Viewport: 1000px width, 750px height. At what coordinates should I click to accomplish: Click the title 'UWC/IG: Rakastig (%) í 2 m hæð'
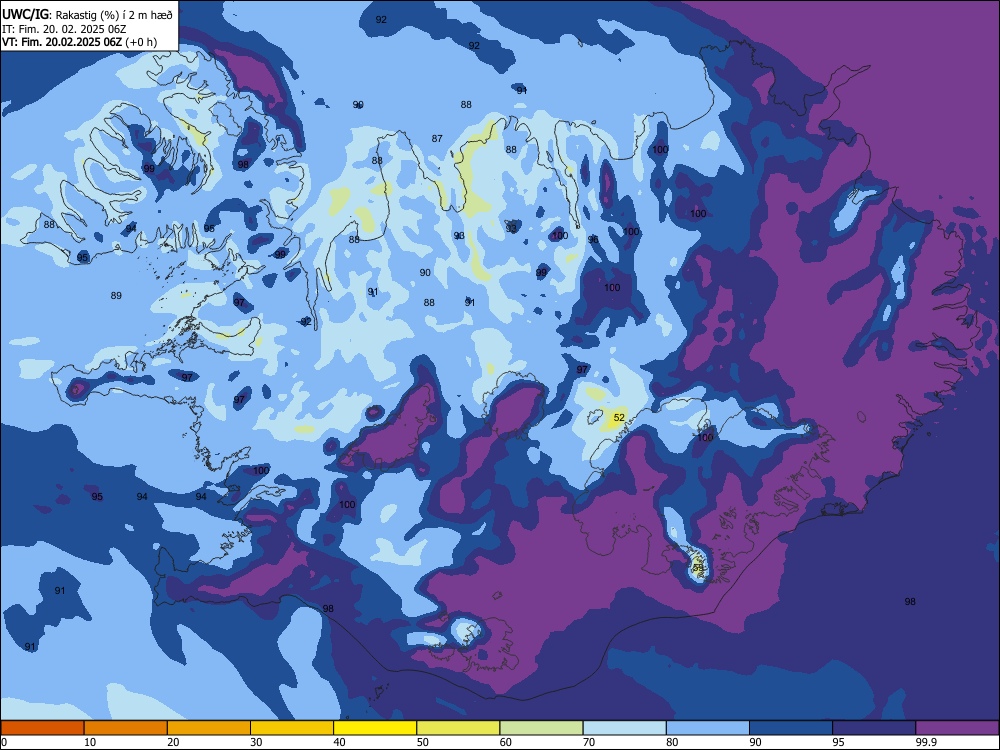pos(87,14)
